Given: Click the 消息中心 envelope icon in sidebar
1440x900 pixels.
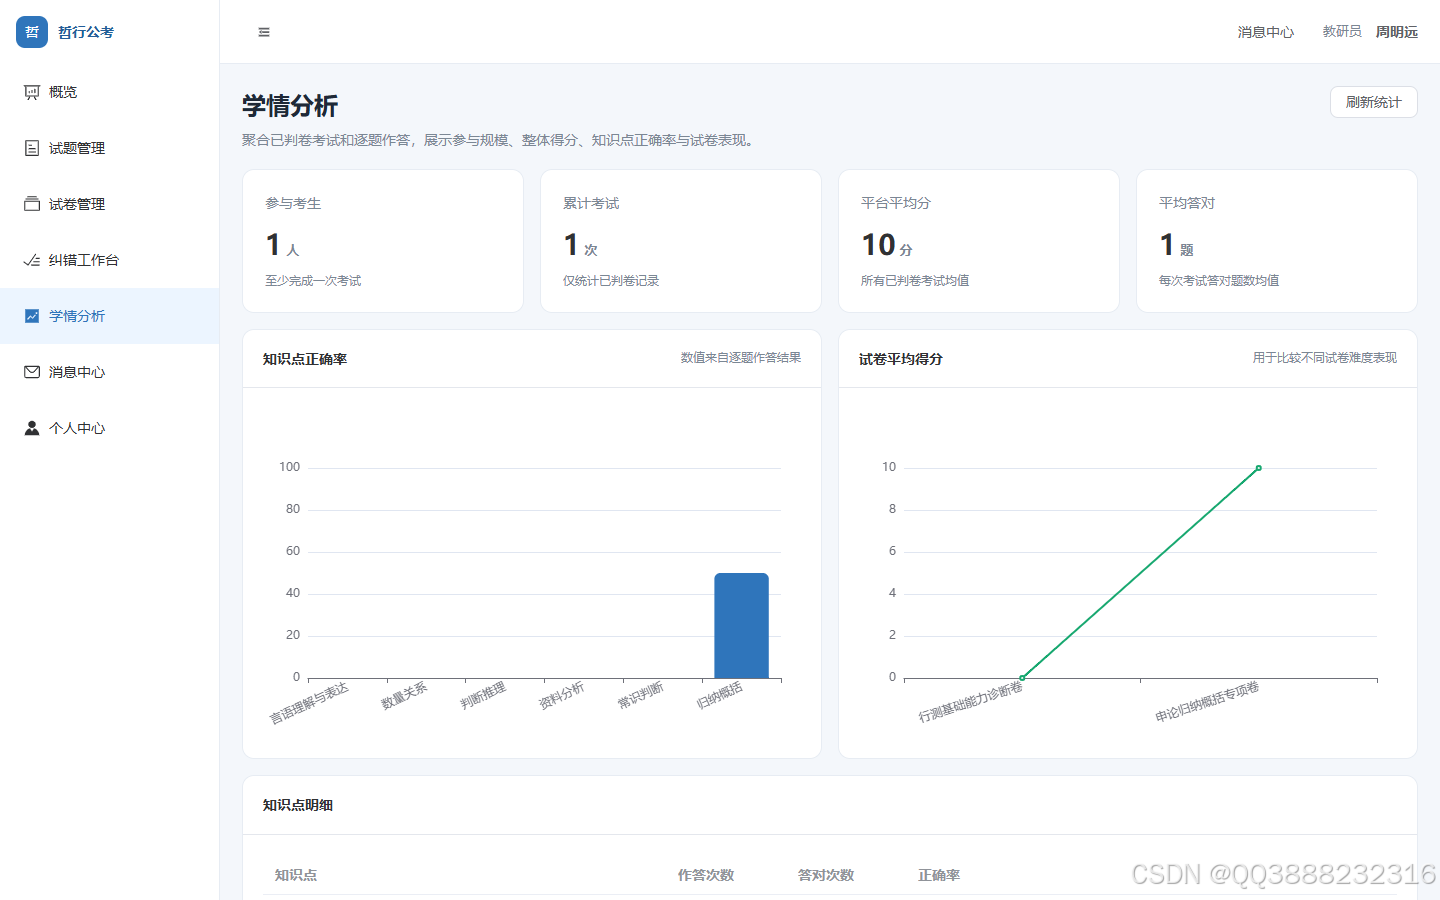Looking at the screenshot, I should 32,372.
